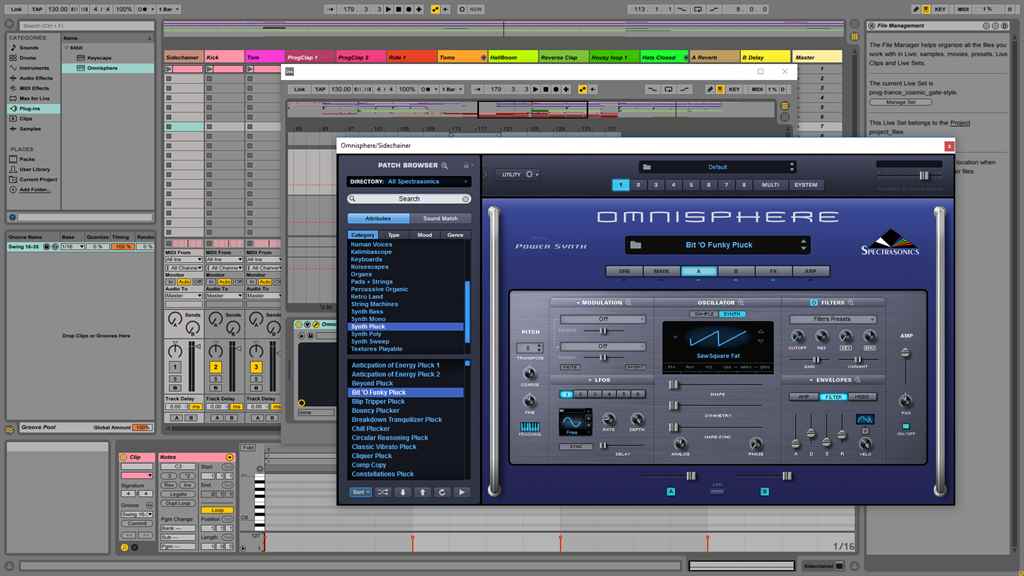The width and height of the screenshot is (1024, 576).
Task: Select LFO number 2 button
Action: pos(581,394)
